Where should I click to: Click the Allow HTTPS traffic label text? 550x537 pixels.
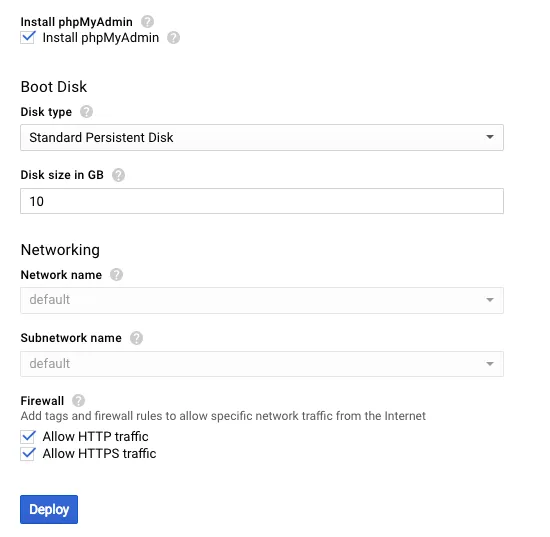point(99,454)
